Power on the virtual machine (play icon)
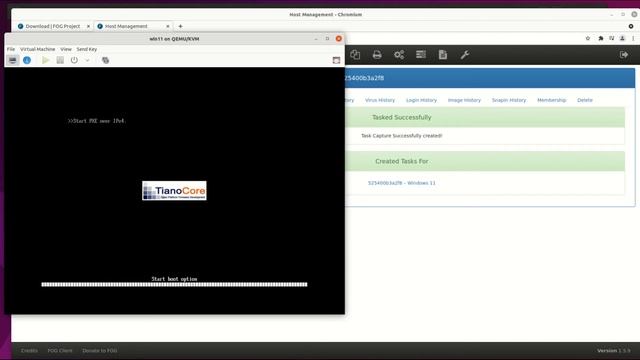This screenshot has width=640, height=360. tap(45, 60)
